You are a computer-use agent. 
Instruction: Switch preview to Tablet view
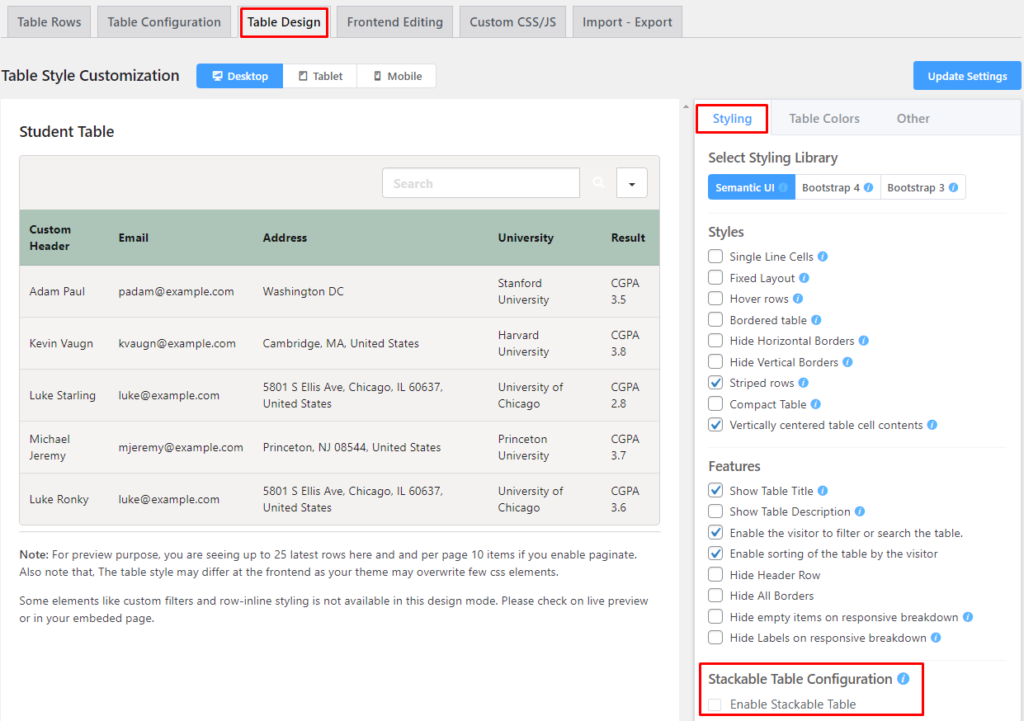pos(319,76)
